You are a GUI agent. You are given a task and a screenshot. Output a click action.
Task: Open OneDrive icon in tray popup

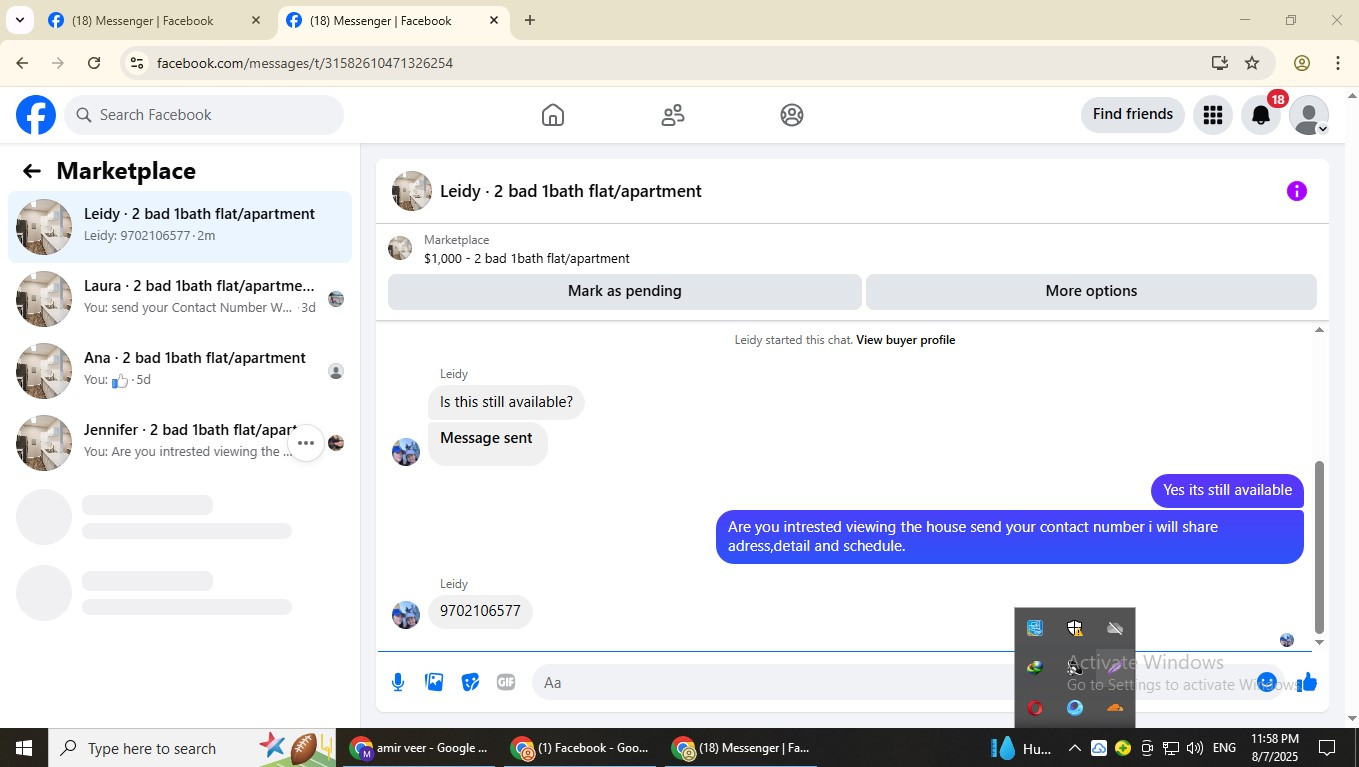click(1115, 628)
